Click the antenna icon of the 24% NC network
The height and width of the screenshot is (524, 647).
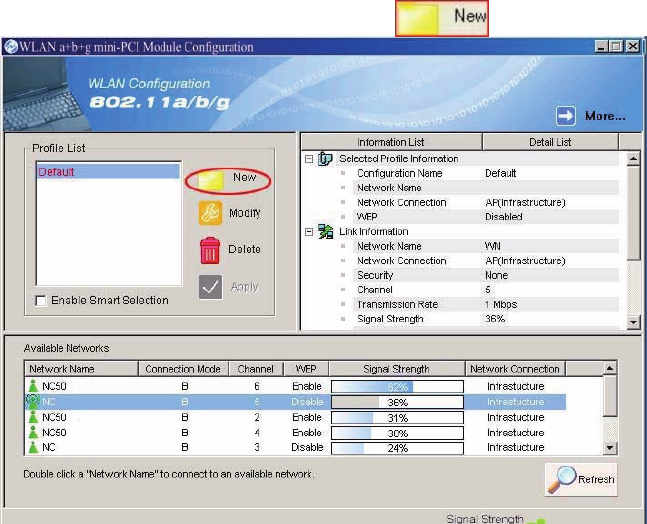coord(33,447)
